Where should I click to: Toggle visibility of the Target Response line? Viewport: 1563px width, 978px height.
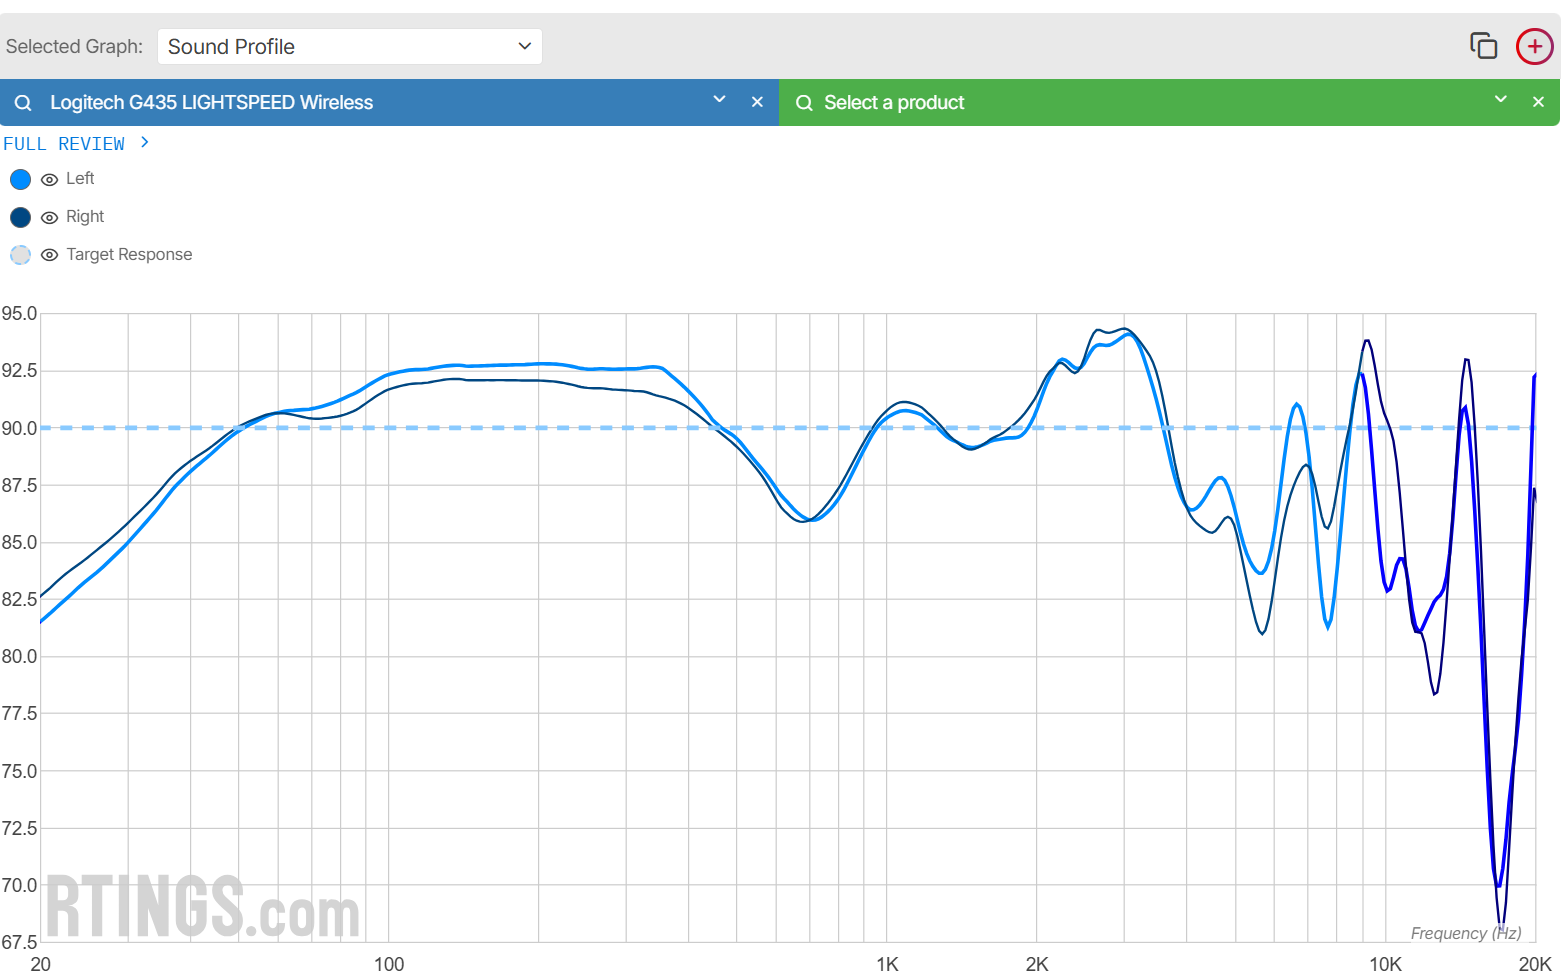(49, 256)
